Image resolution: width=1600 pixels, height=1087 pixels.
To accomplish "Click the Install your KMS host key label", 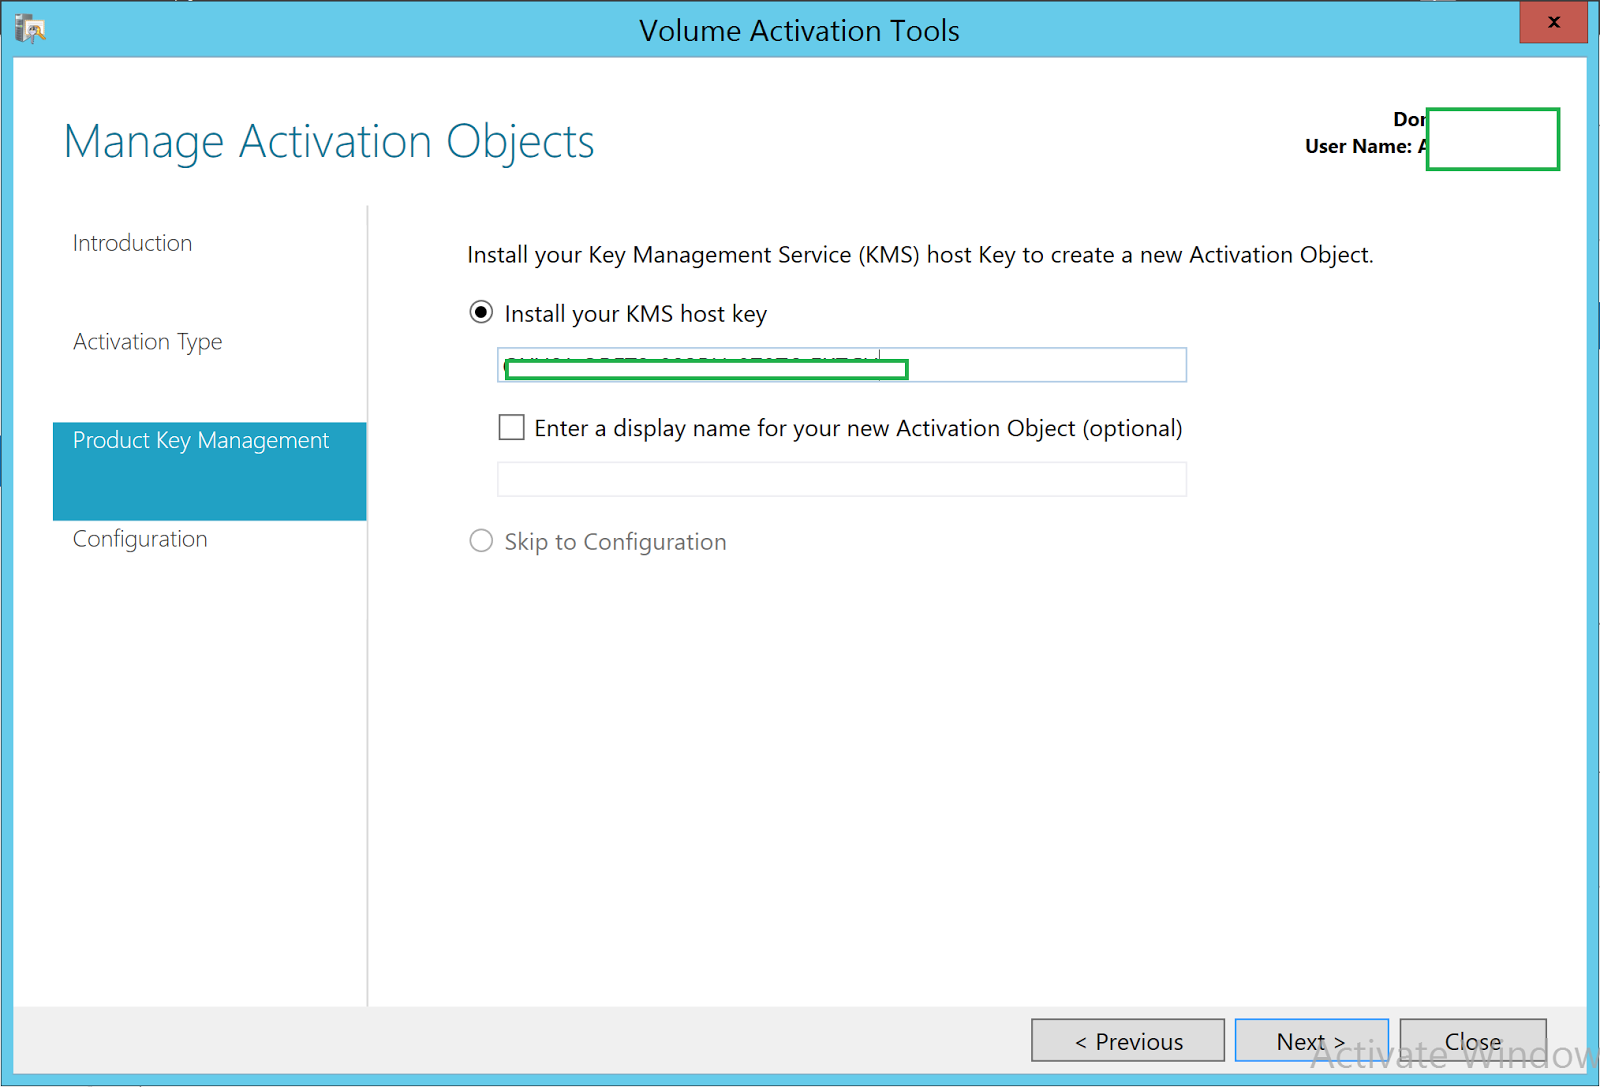I will pos(635,313).
